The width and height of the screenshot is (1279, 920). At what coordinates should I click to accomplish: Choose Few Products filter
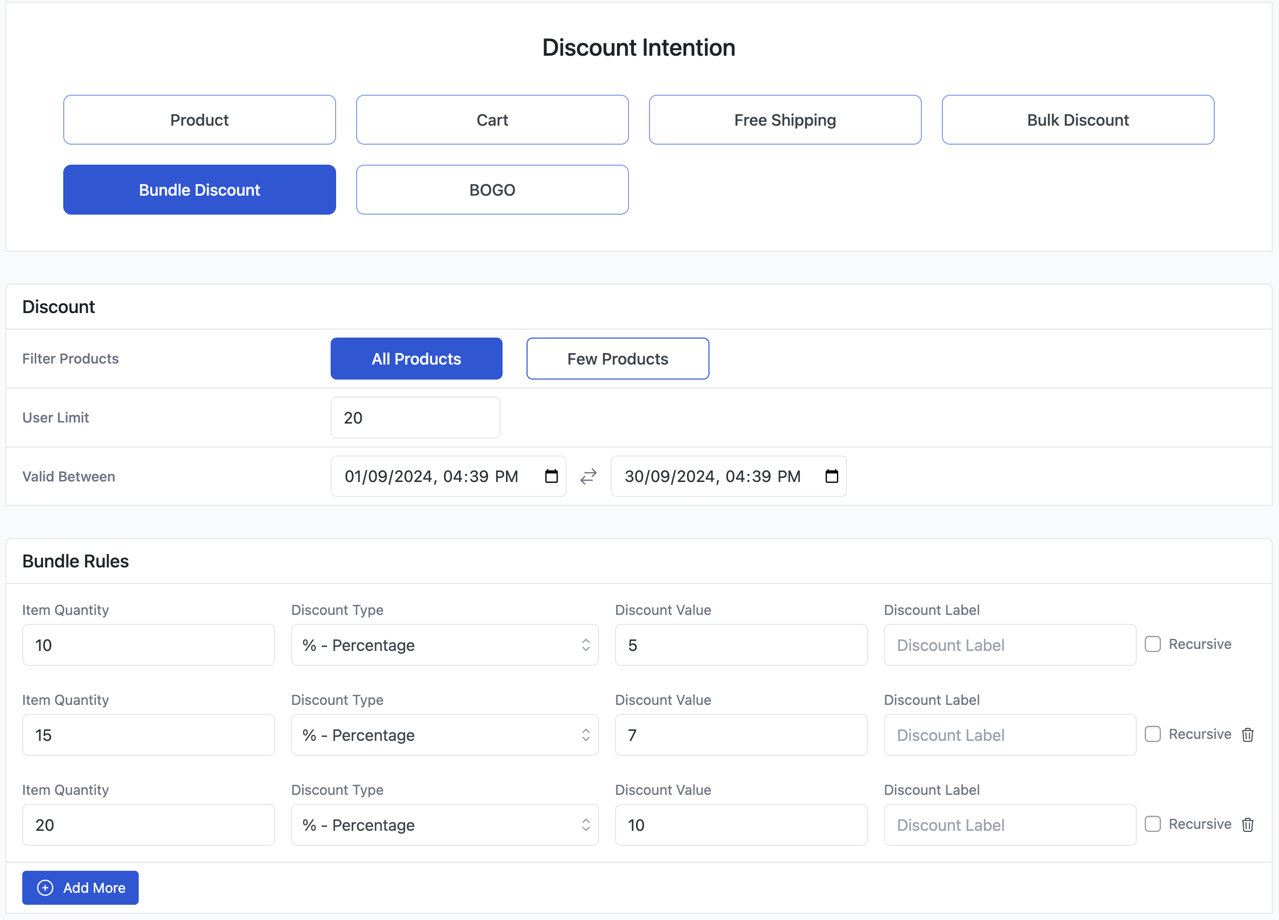point(618,359)
